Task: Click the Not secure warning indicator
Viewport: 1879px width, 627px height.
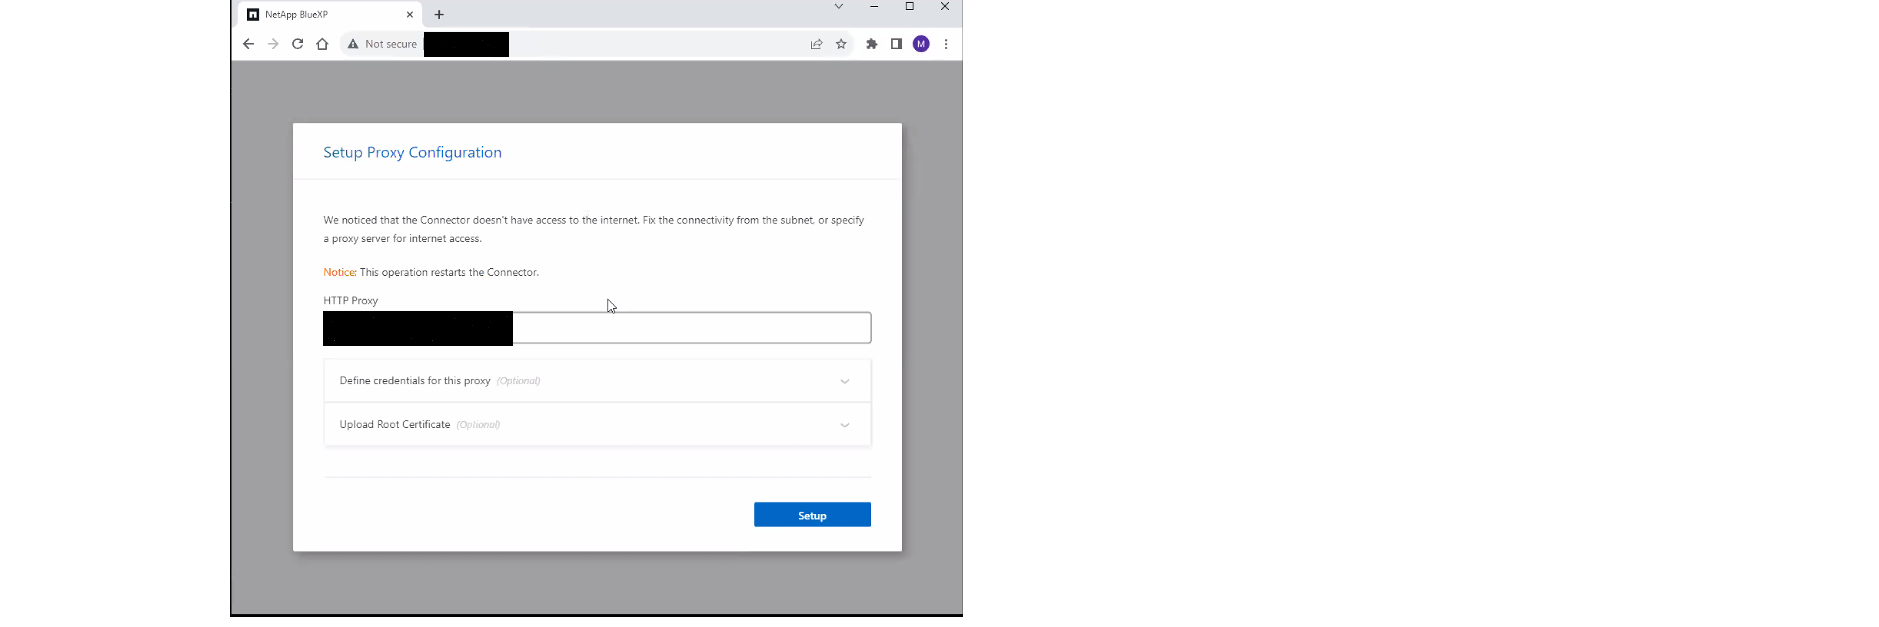Action: tap(381, 44)
